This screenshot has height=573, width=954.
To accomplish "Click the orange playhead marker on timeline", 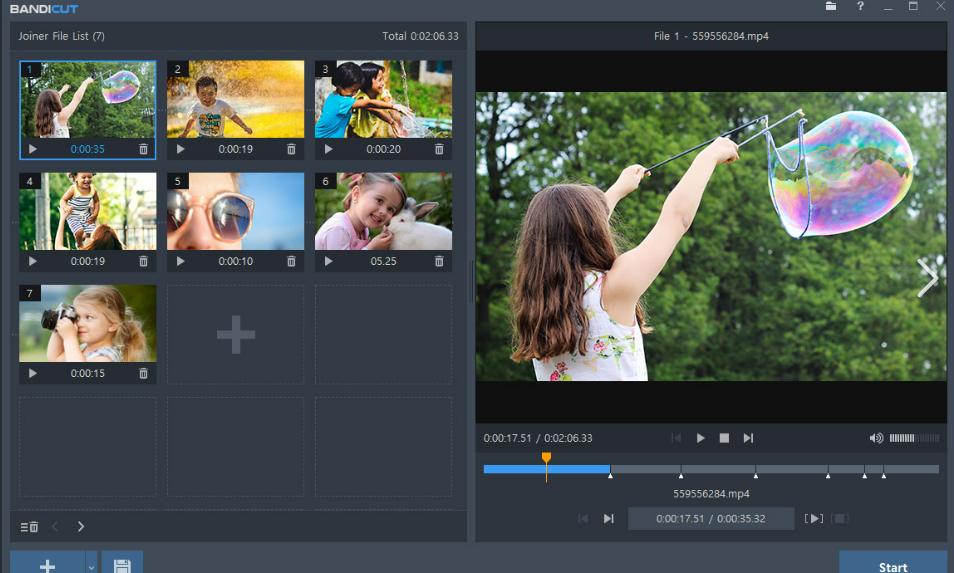I will coord(546,459).
